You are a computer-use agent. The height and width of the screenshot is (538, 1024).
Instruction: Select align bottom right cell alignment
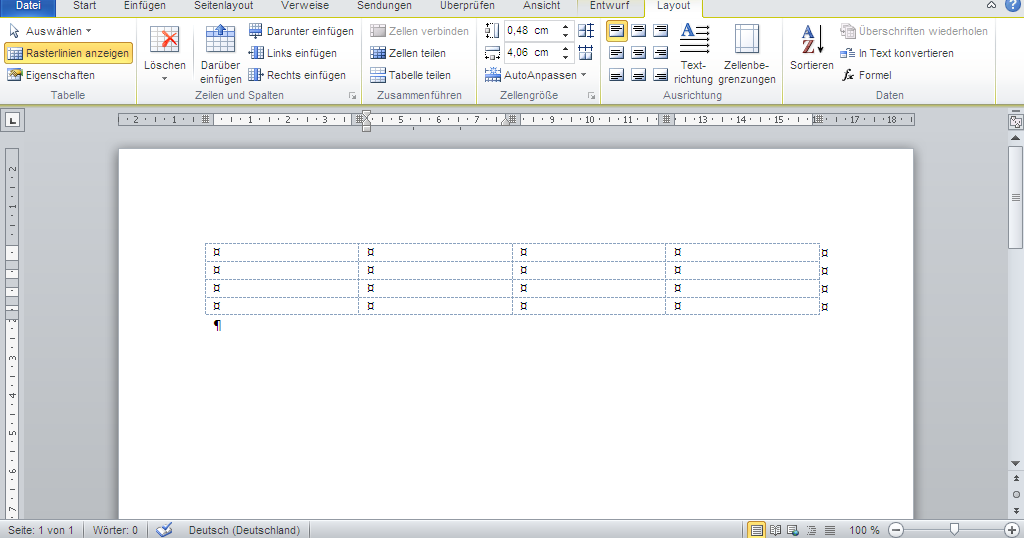(x=661, y=75)
